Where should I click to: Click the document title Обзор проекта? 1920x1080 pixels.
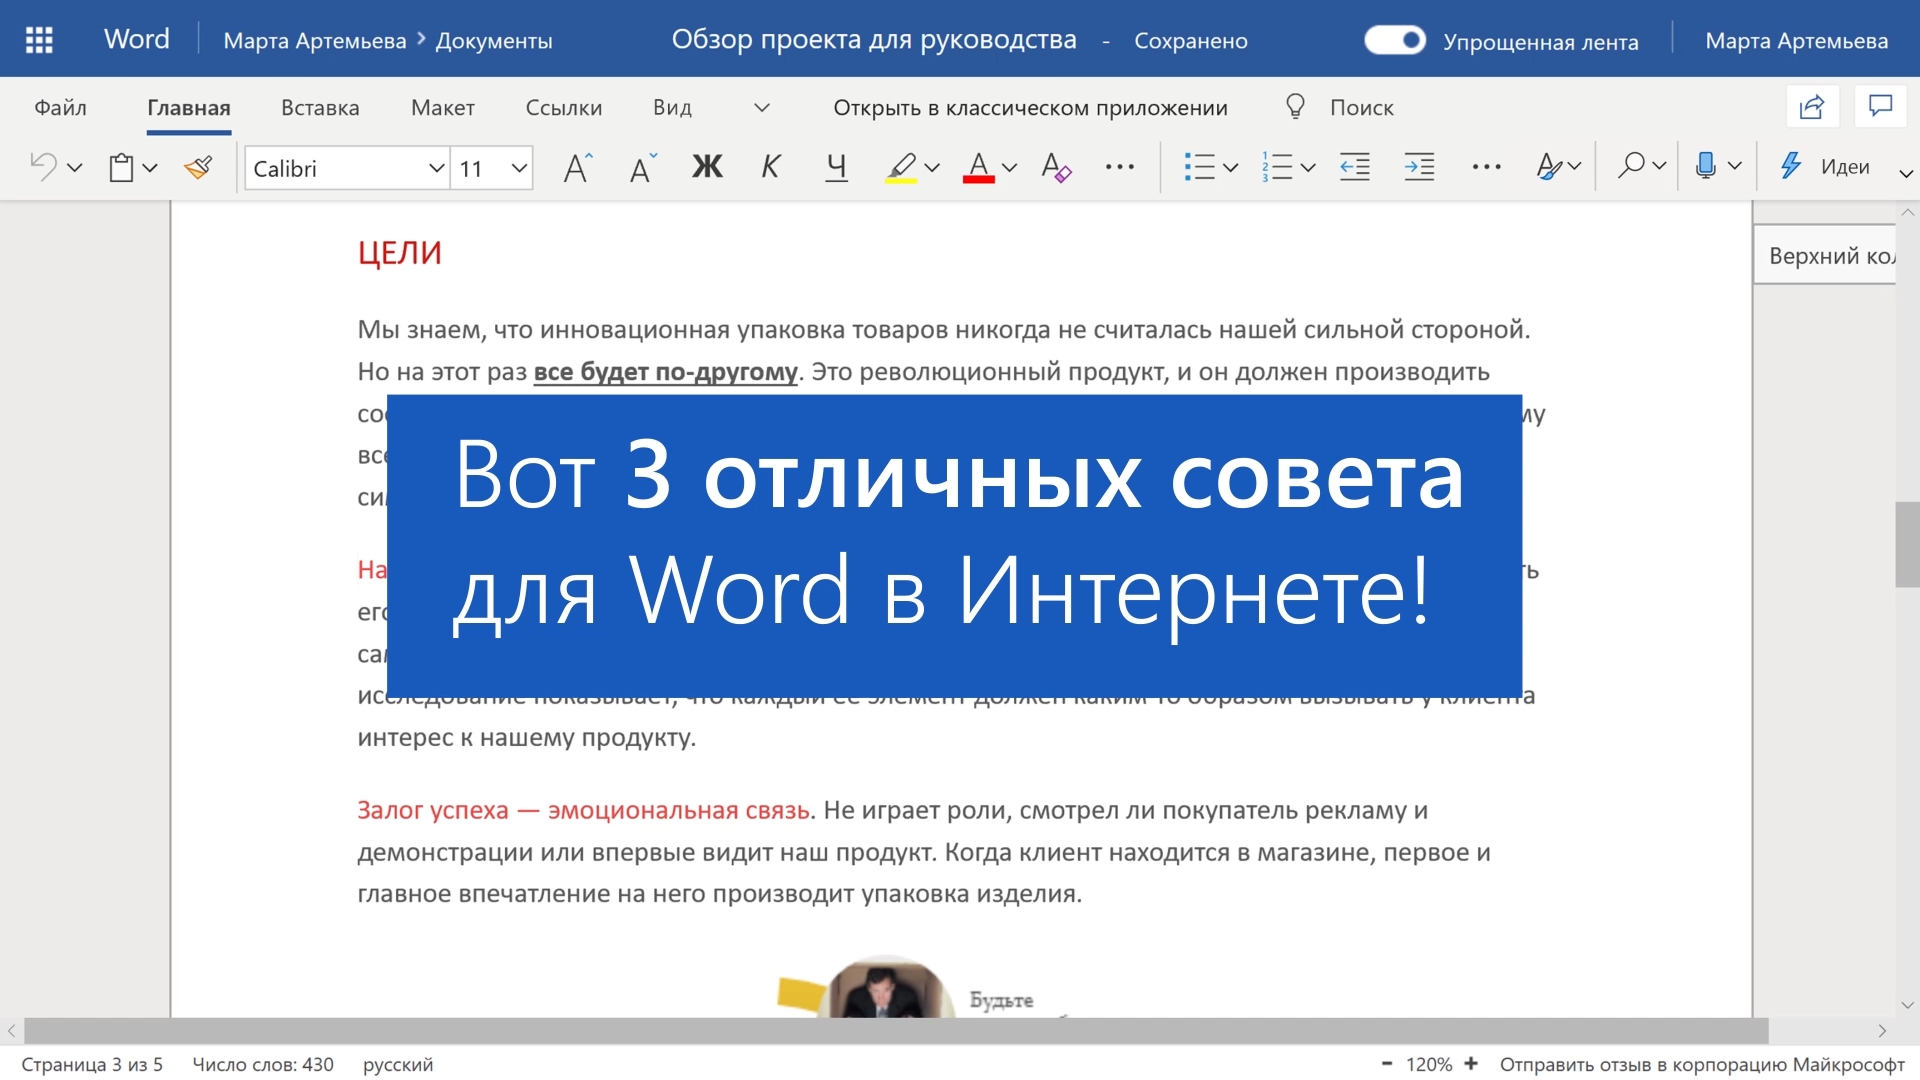(x=874, y=40)
